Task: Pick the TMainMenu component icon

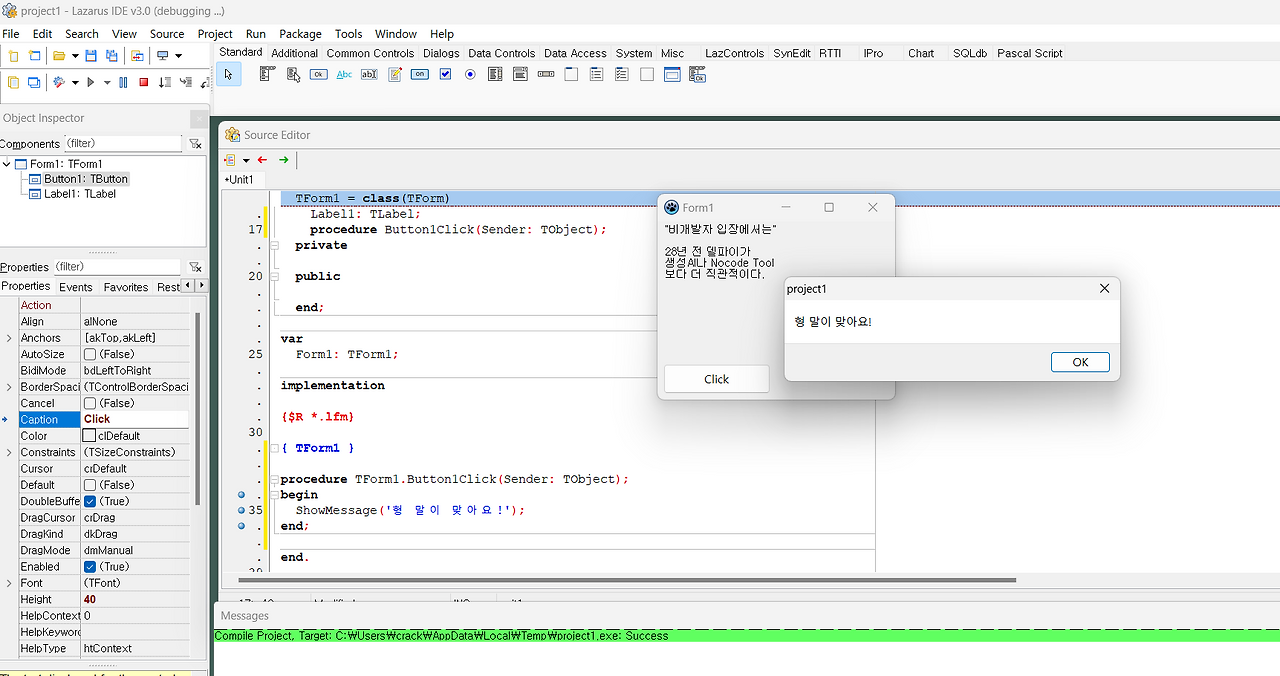Action: coord(267,74)
